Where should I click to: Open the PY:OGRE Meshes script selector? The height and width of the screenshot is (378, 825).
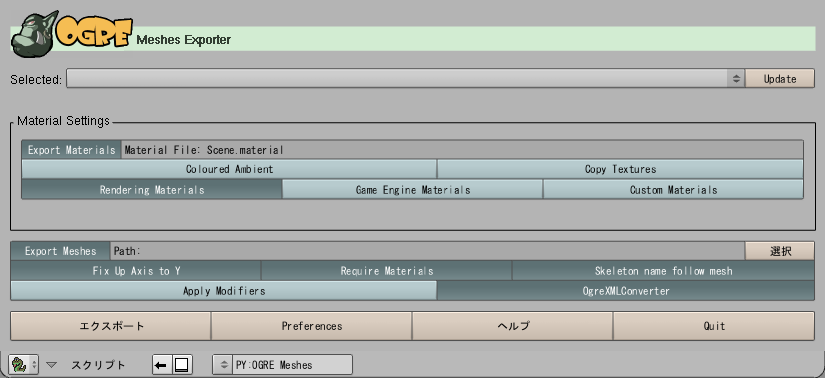coord(283,364)
